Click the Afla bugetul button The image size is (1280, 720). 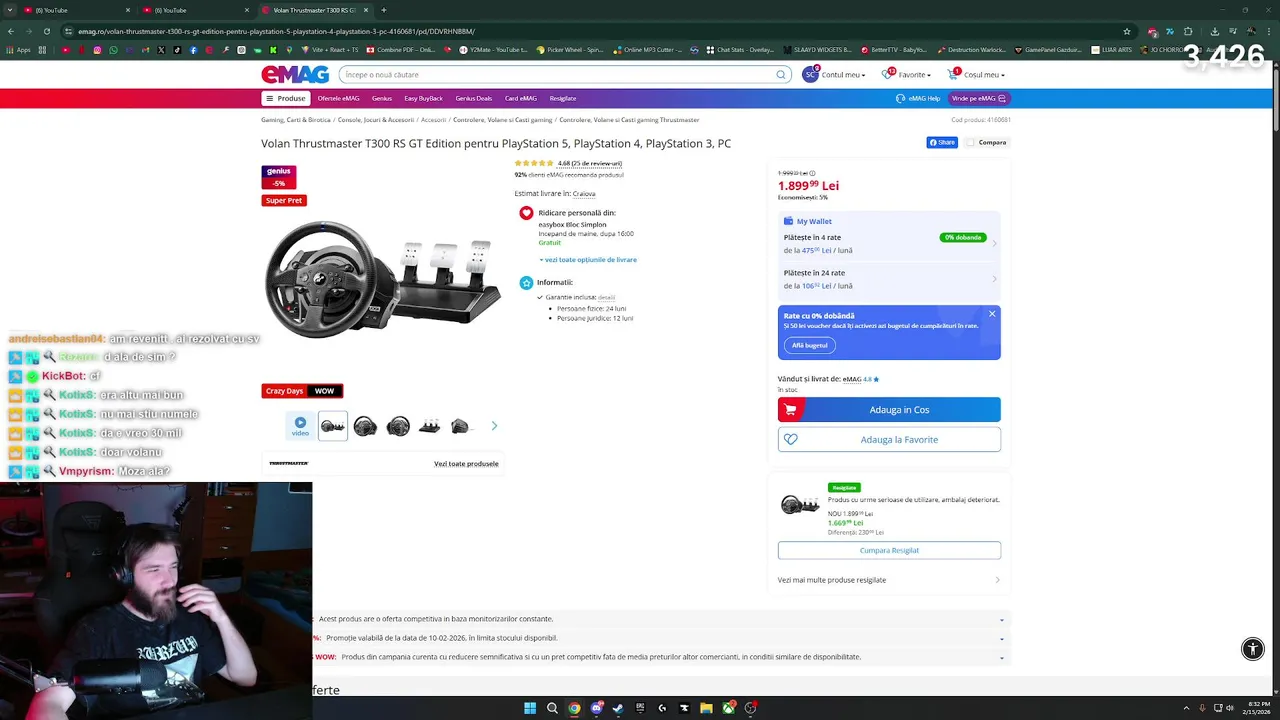pyautogui.click(x=809, y=345)
